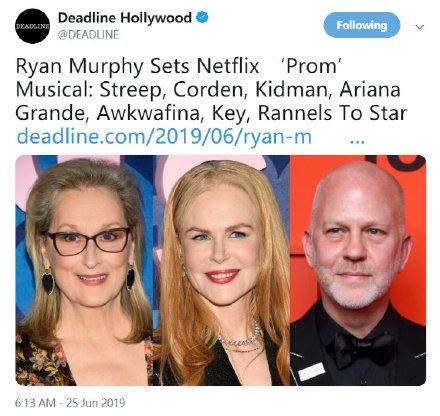Click the 6:13 AM timestamp

pyautogui.click(x=35, y=403)
